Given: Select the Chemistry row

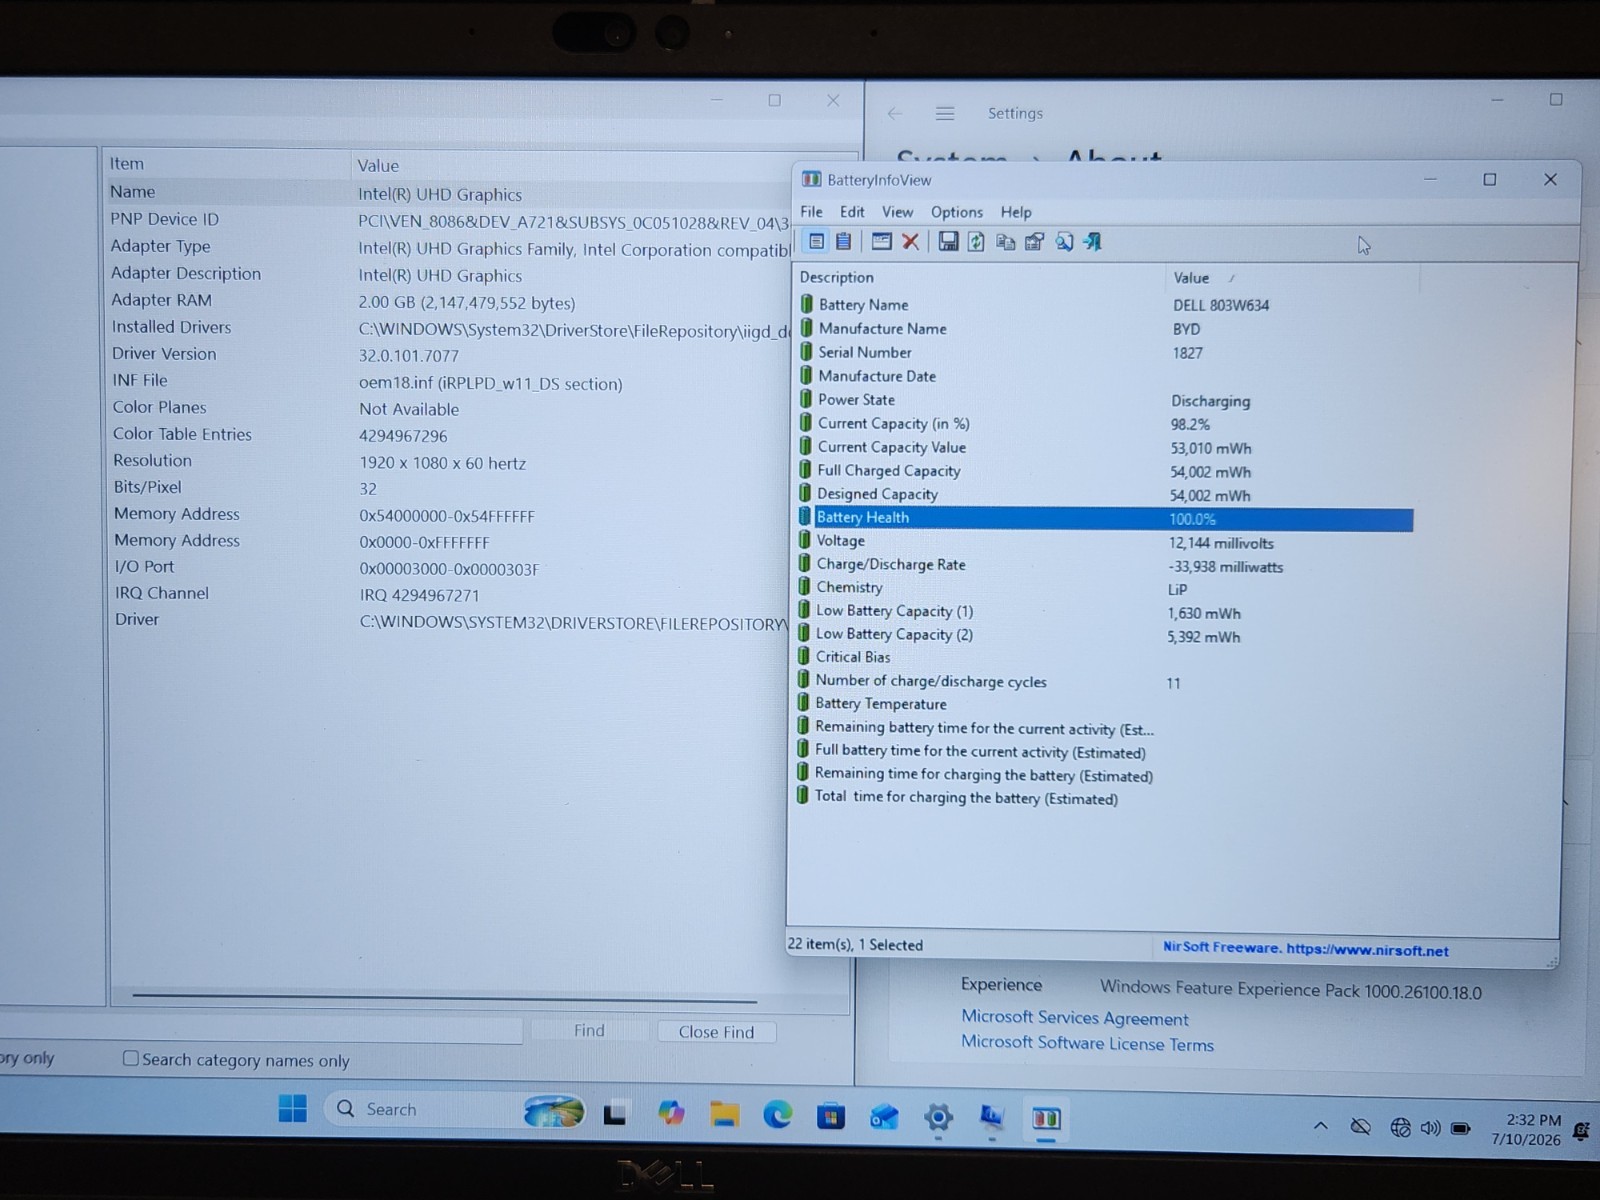Looking at the screenshot, I should pyautogui.click(x=1104, y=588).
